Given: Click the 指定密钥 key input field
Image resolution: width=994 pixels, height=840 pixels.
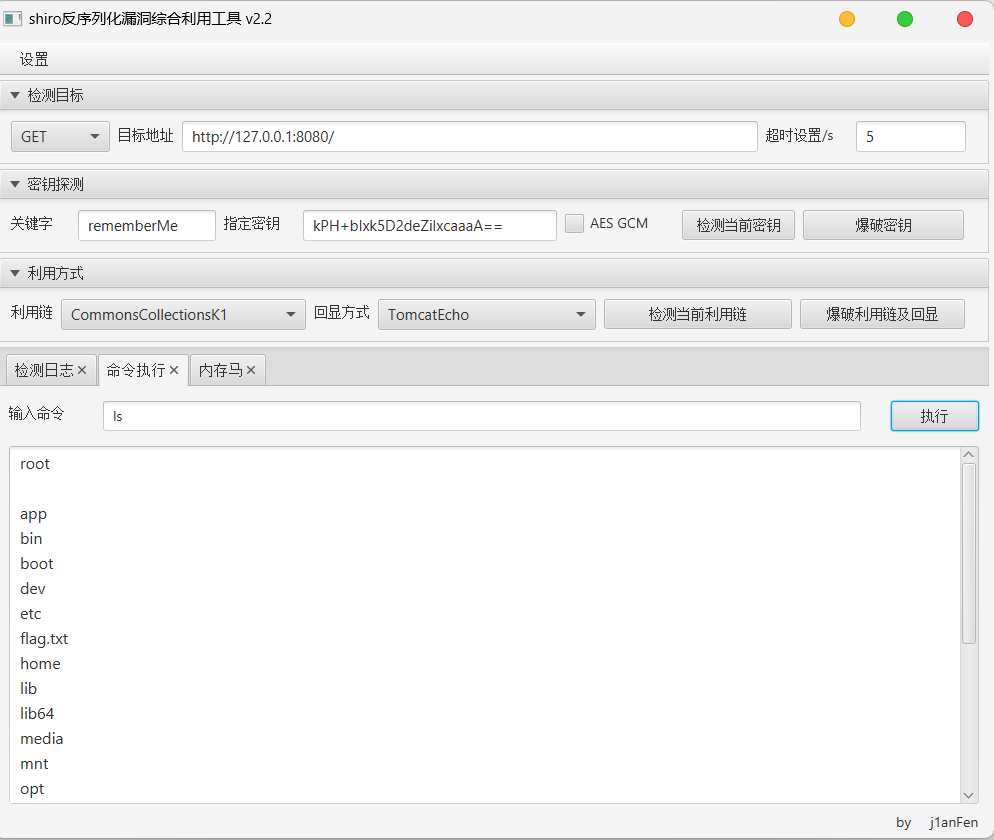Looking at the screenshot, I should pos(430,226).
